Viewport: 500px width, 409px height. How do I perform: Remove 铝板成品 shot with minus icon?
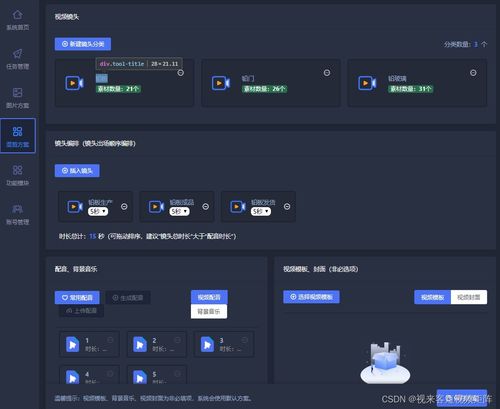[206, 207]
